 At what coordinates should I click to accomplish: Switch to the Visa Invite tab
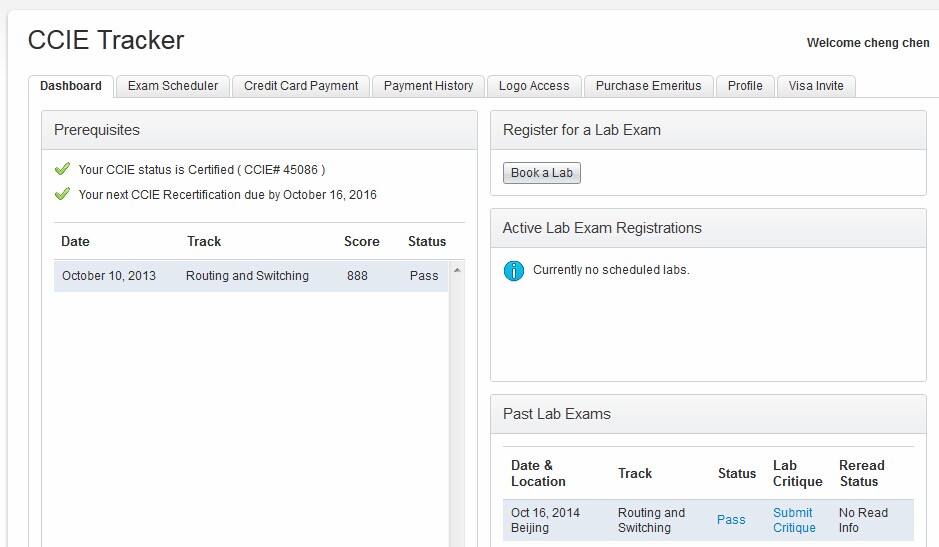pos(816,86)
